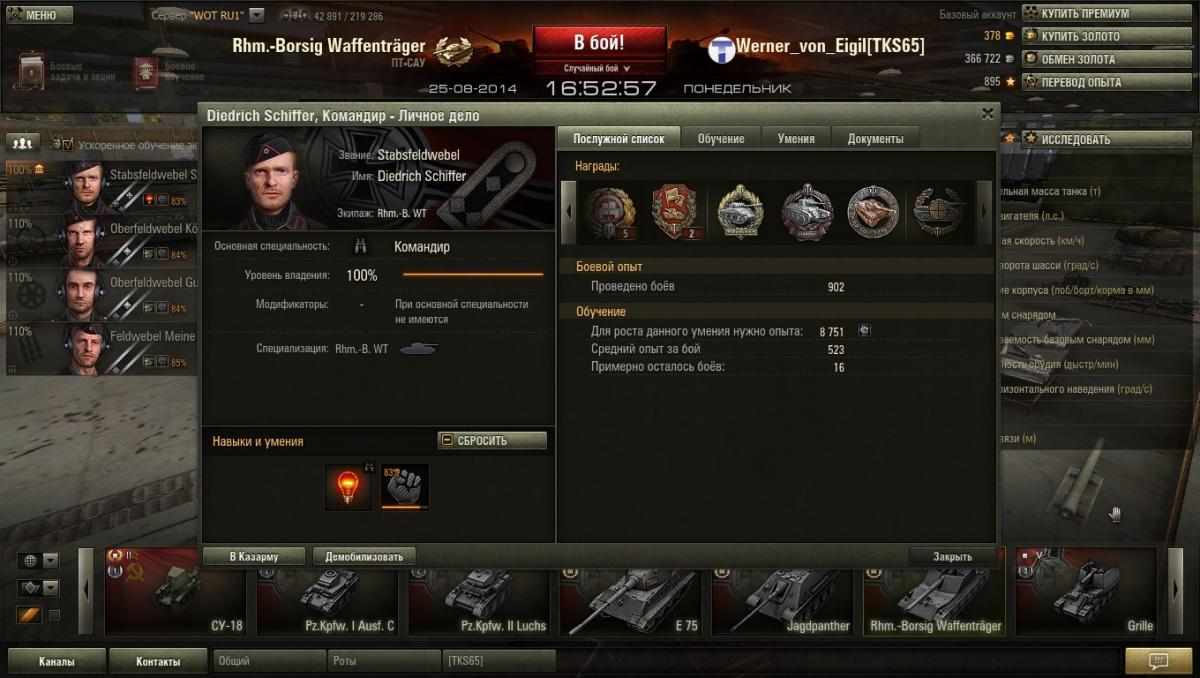The image size is (1200, 678).
Task: Click the third award badge with gold wreath tank
Action: (x=741, y=212)
